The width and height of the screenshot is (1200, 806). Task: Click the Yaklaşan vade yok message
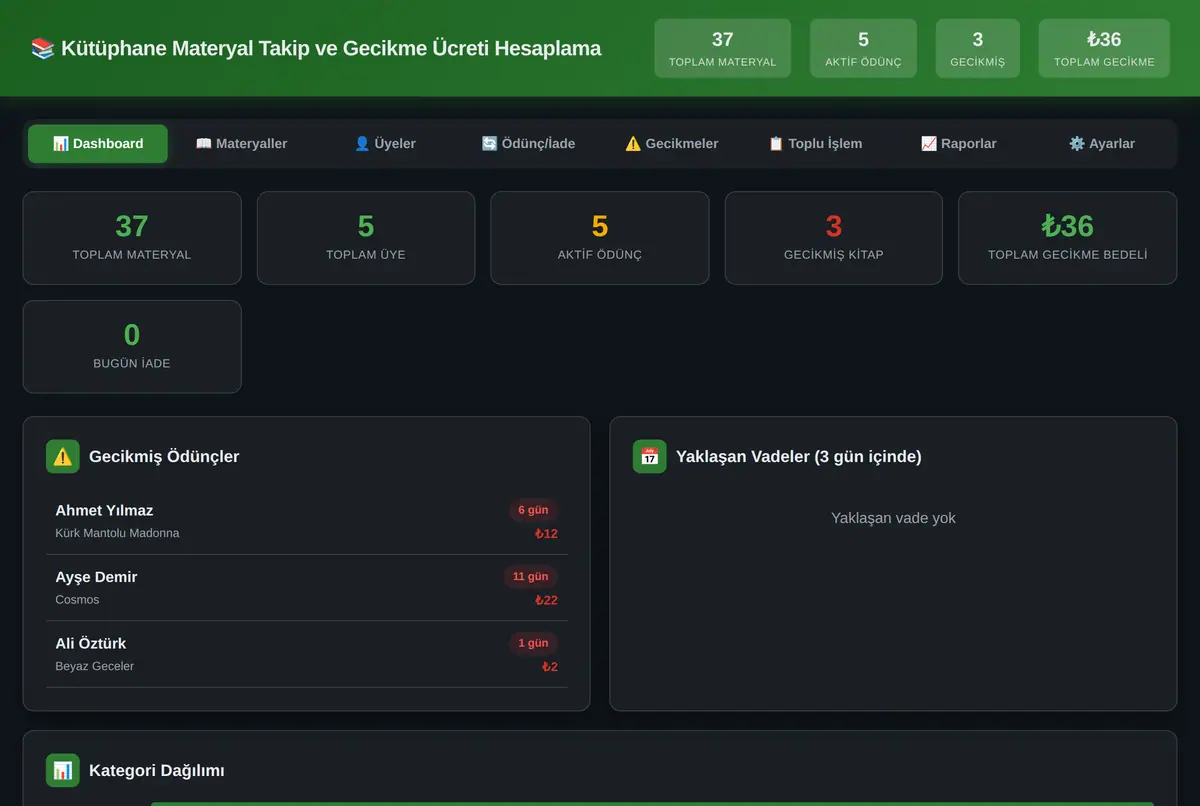tap(893, 518)
